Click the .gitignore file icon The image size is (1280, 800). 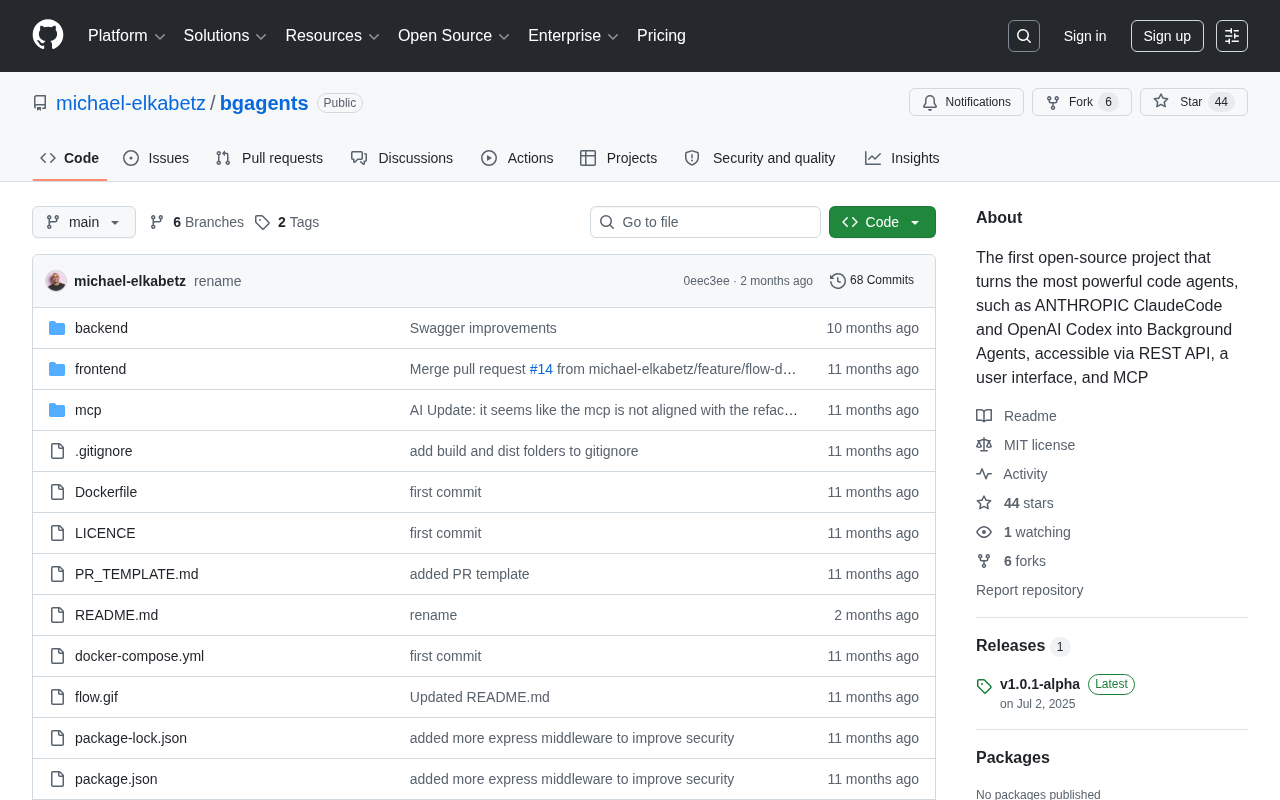[57, 451]
